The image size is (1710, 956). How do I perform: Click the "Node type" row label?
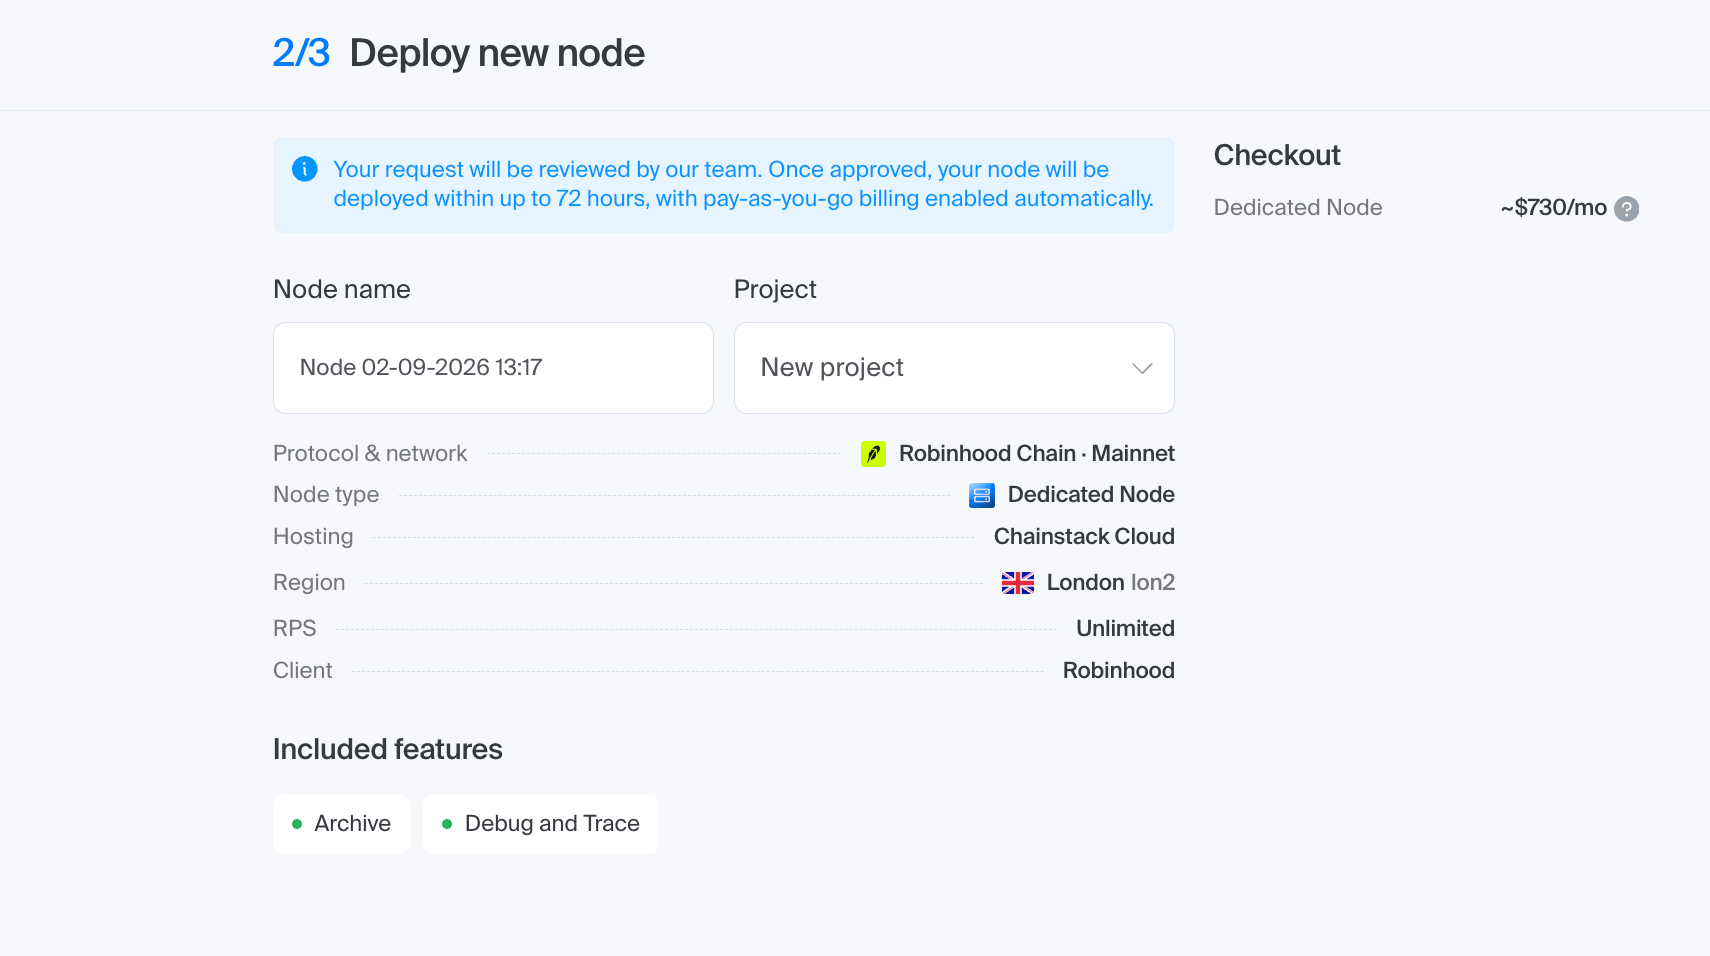[x=326, y=495]
